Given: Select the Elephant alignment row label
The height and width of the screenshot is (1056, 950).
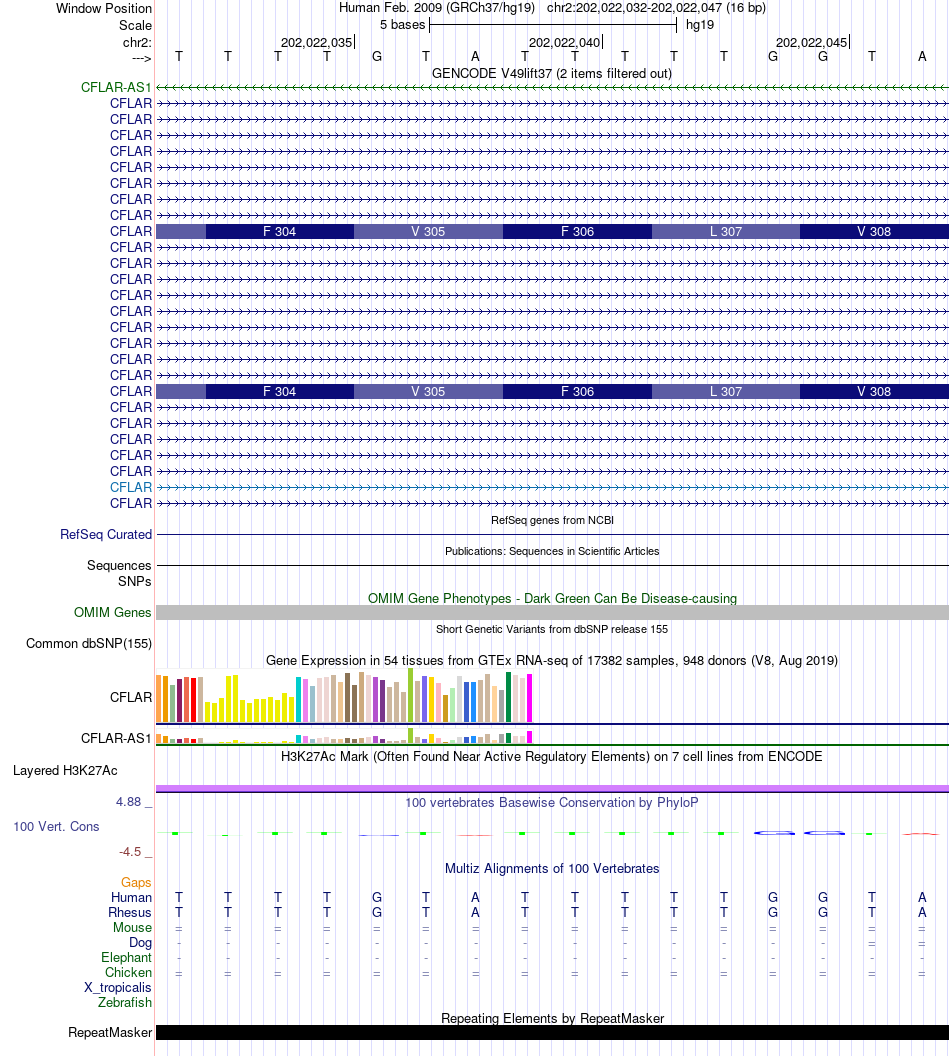Looking at the screenshot, I should pos(127,957).
